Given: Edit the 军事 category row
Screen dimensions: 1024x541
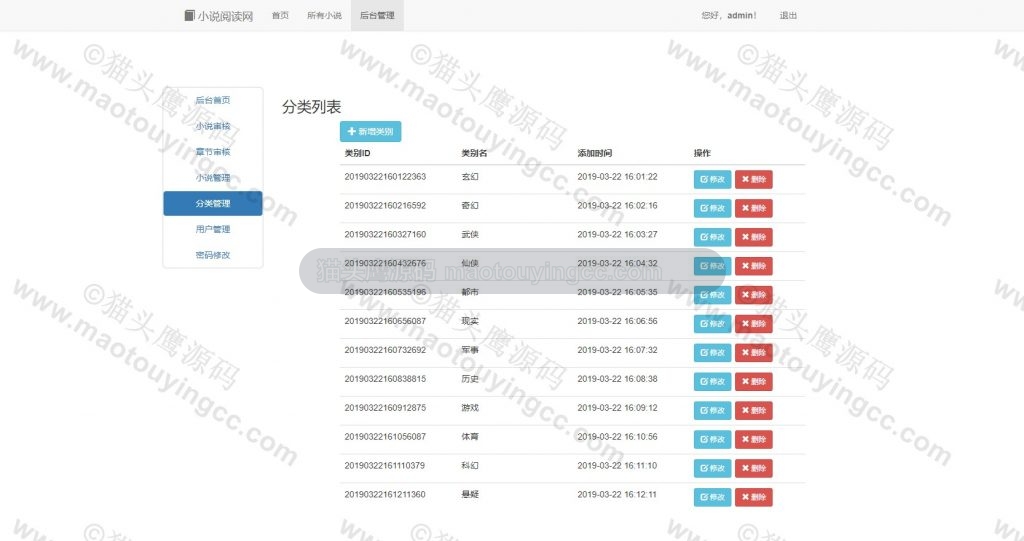Looking at the screenshot, I should pyautogui.click(x=712, y=353).
